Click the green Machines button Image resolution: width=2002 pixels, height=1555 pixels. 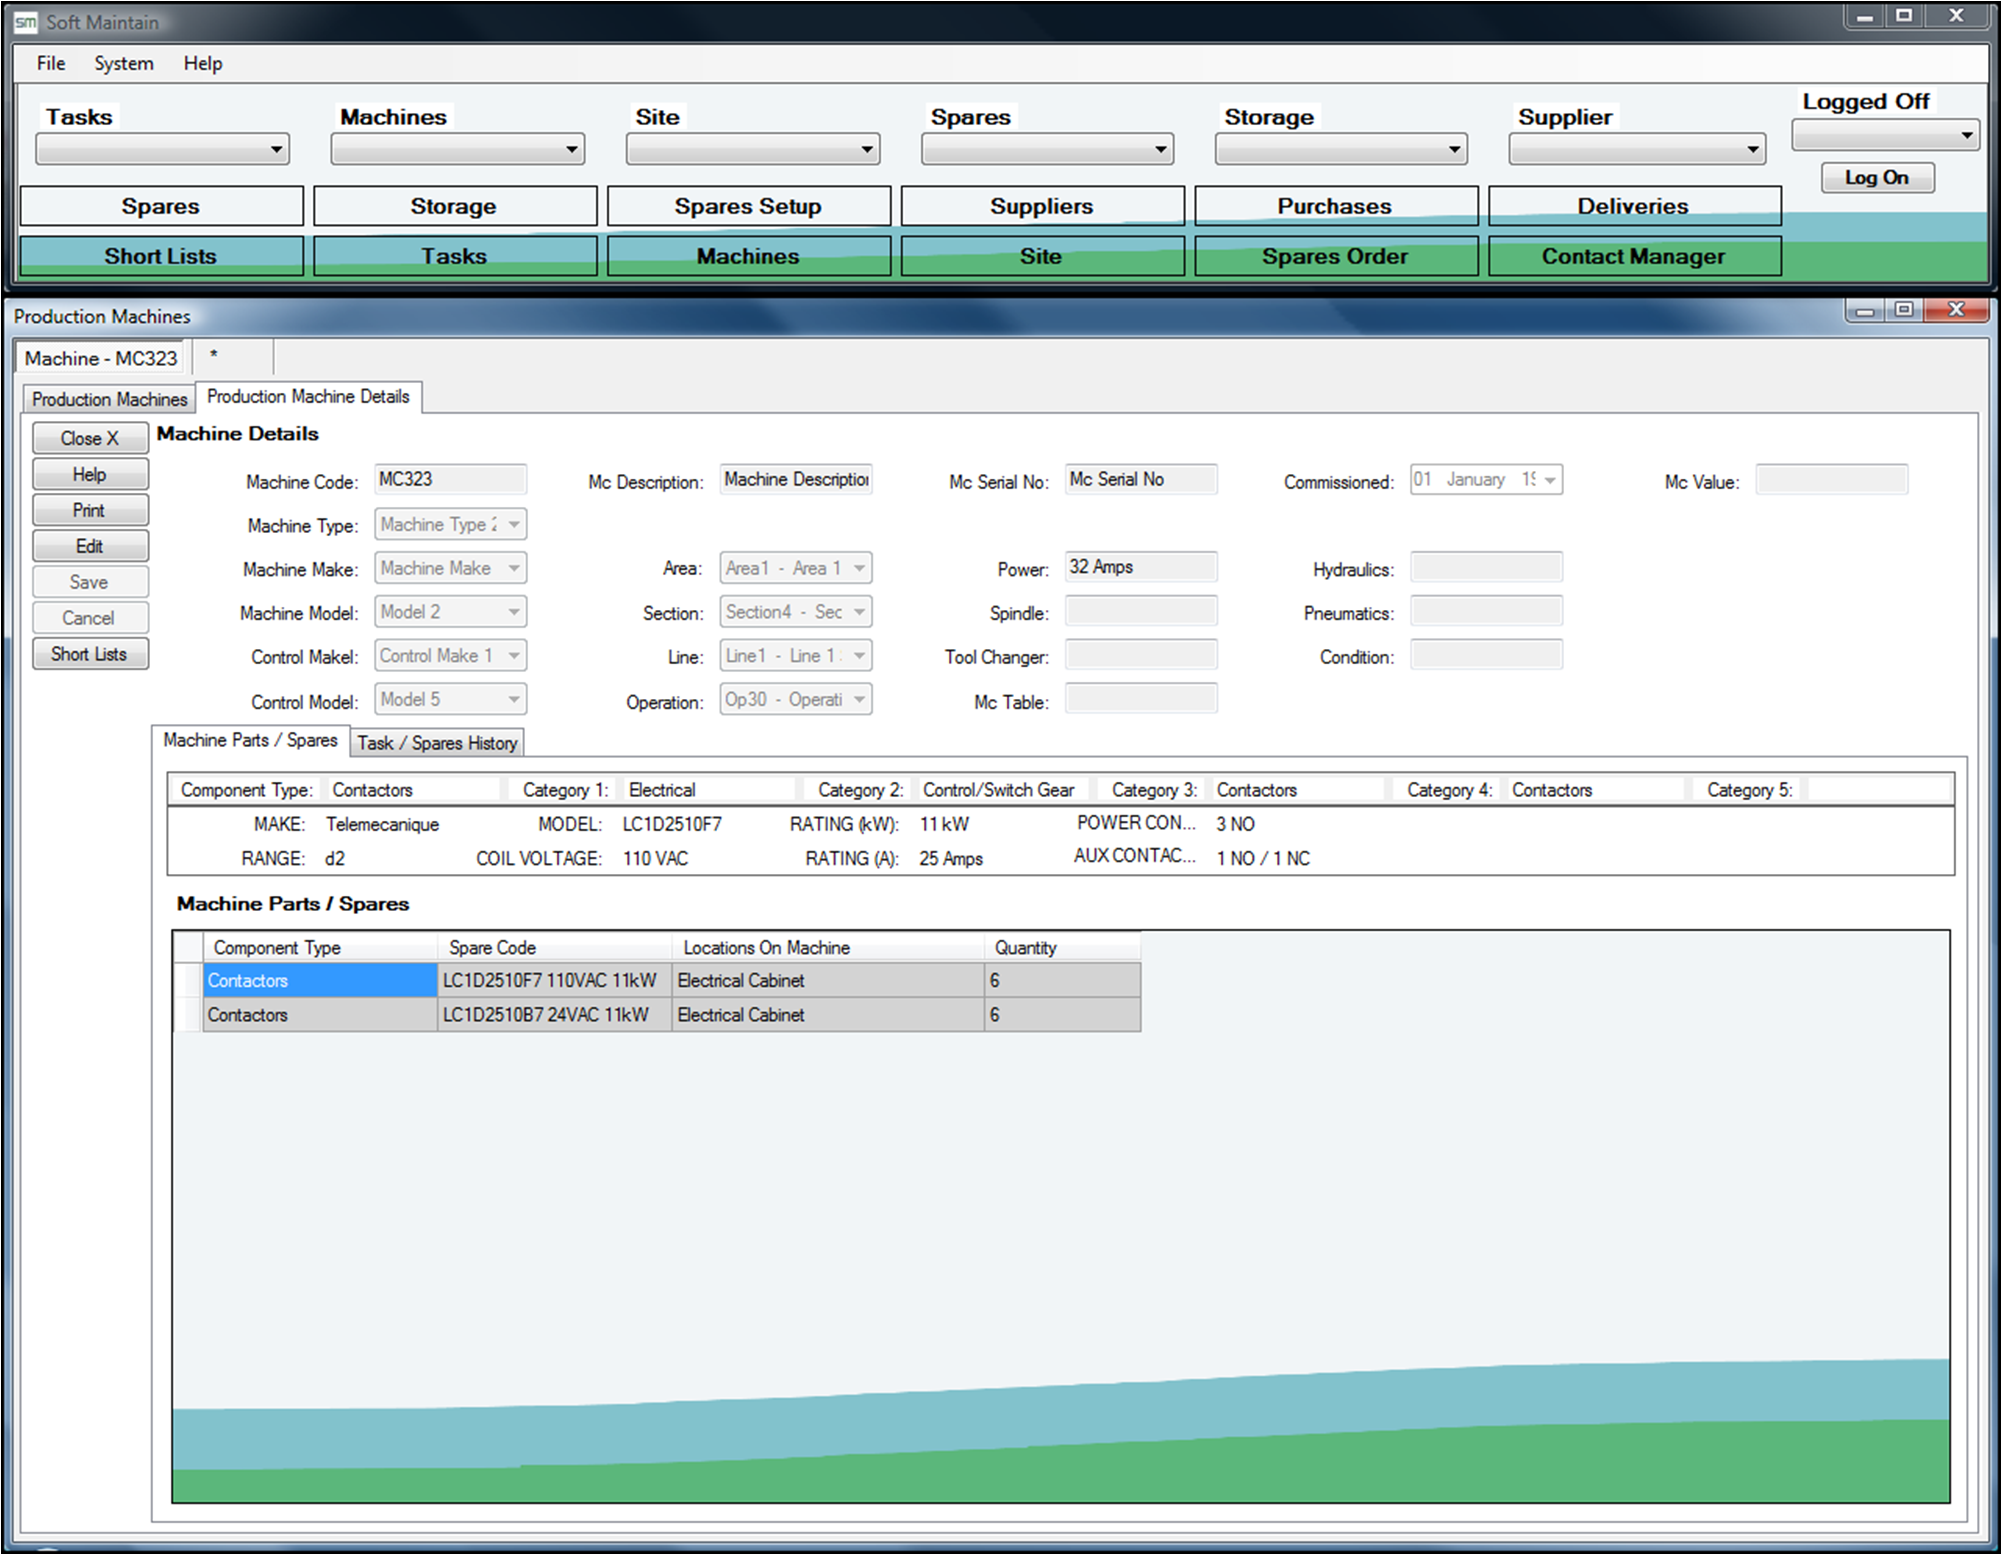(748, 256)
